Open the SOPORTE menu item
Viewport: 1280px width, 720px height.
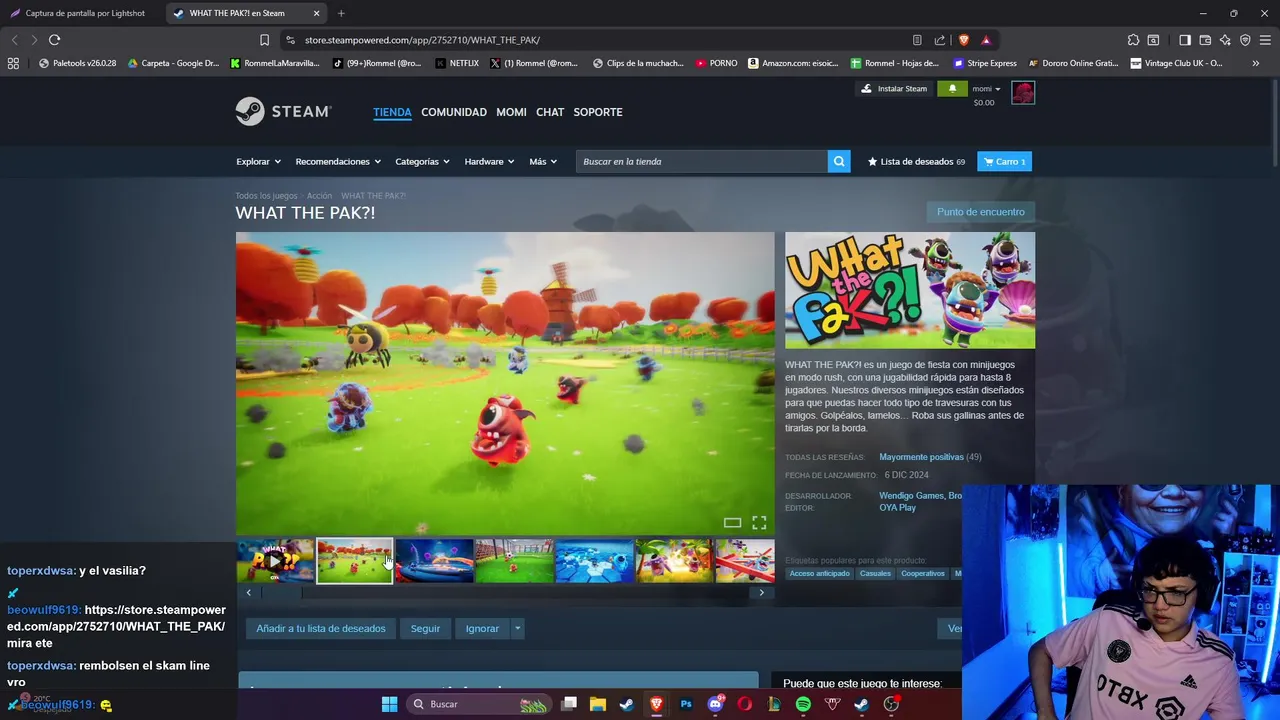pyautogui.click(x=598, y=112)
